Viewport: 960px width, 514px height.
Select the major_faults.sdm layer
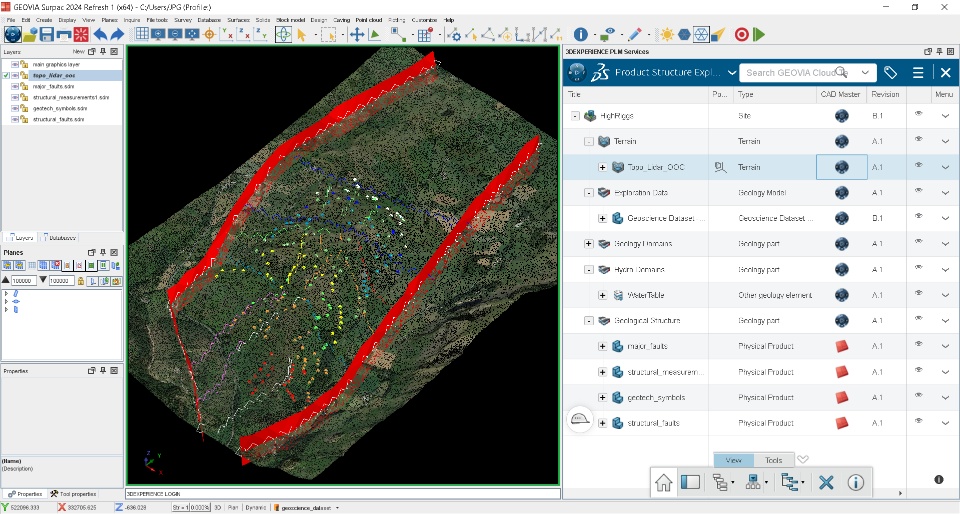click(x=53, y=86)
